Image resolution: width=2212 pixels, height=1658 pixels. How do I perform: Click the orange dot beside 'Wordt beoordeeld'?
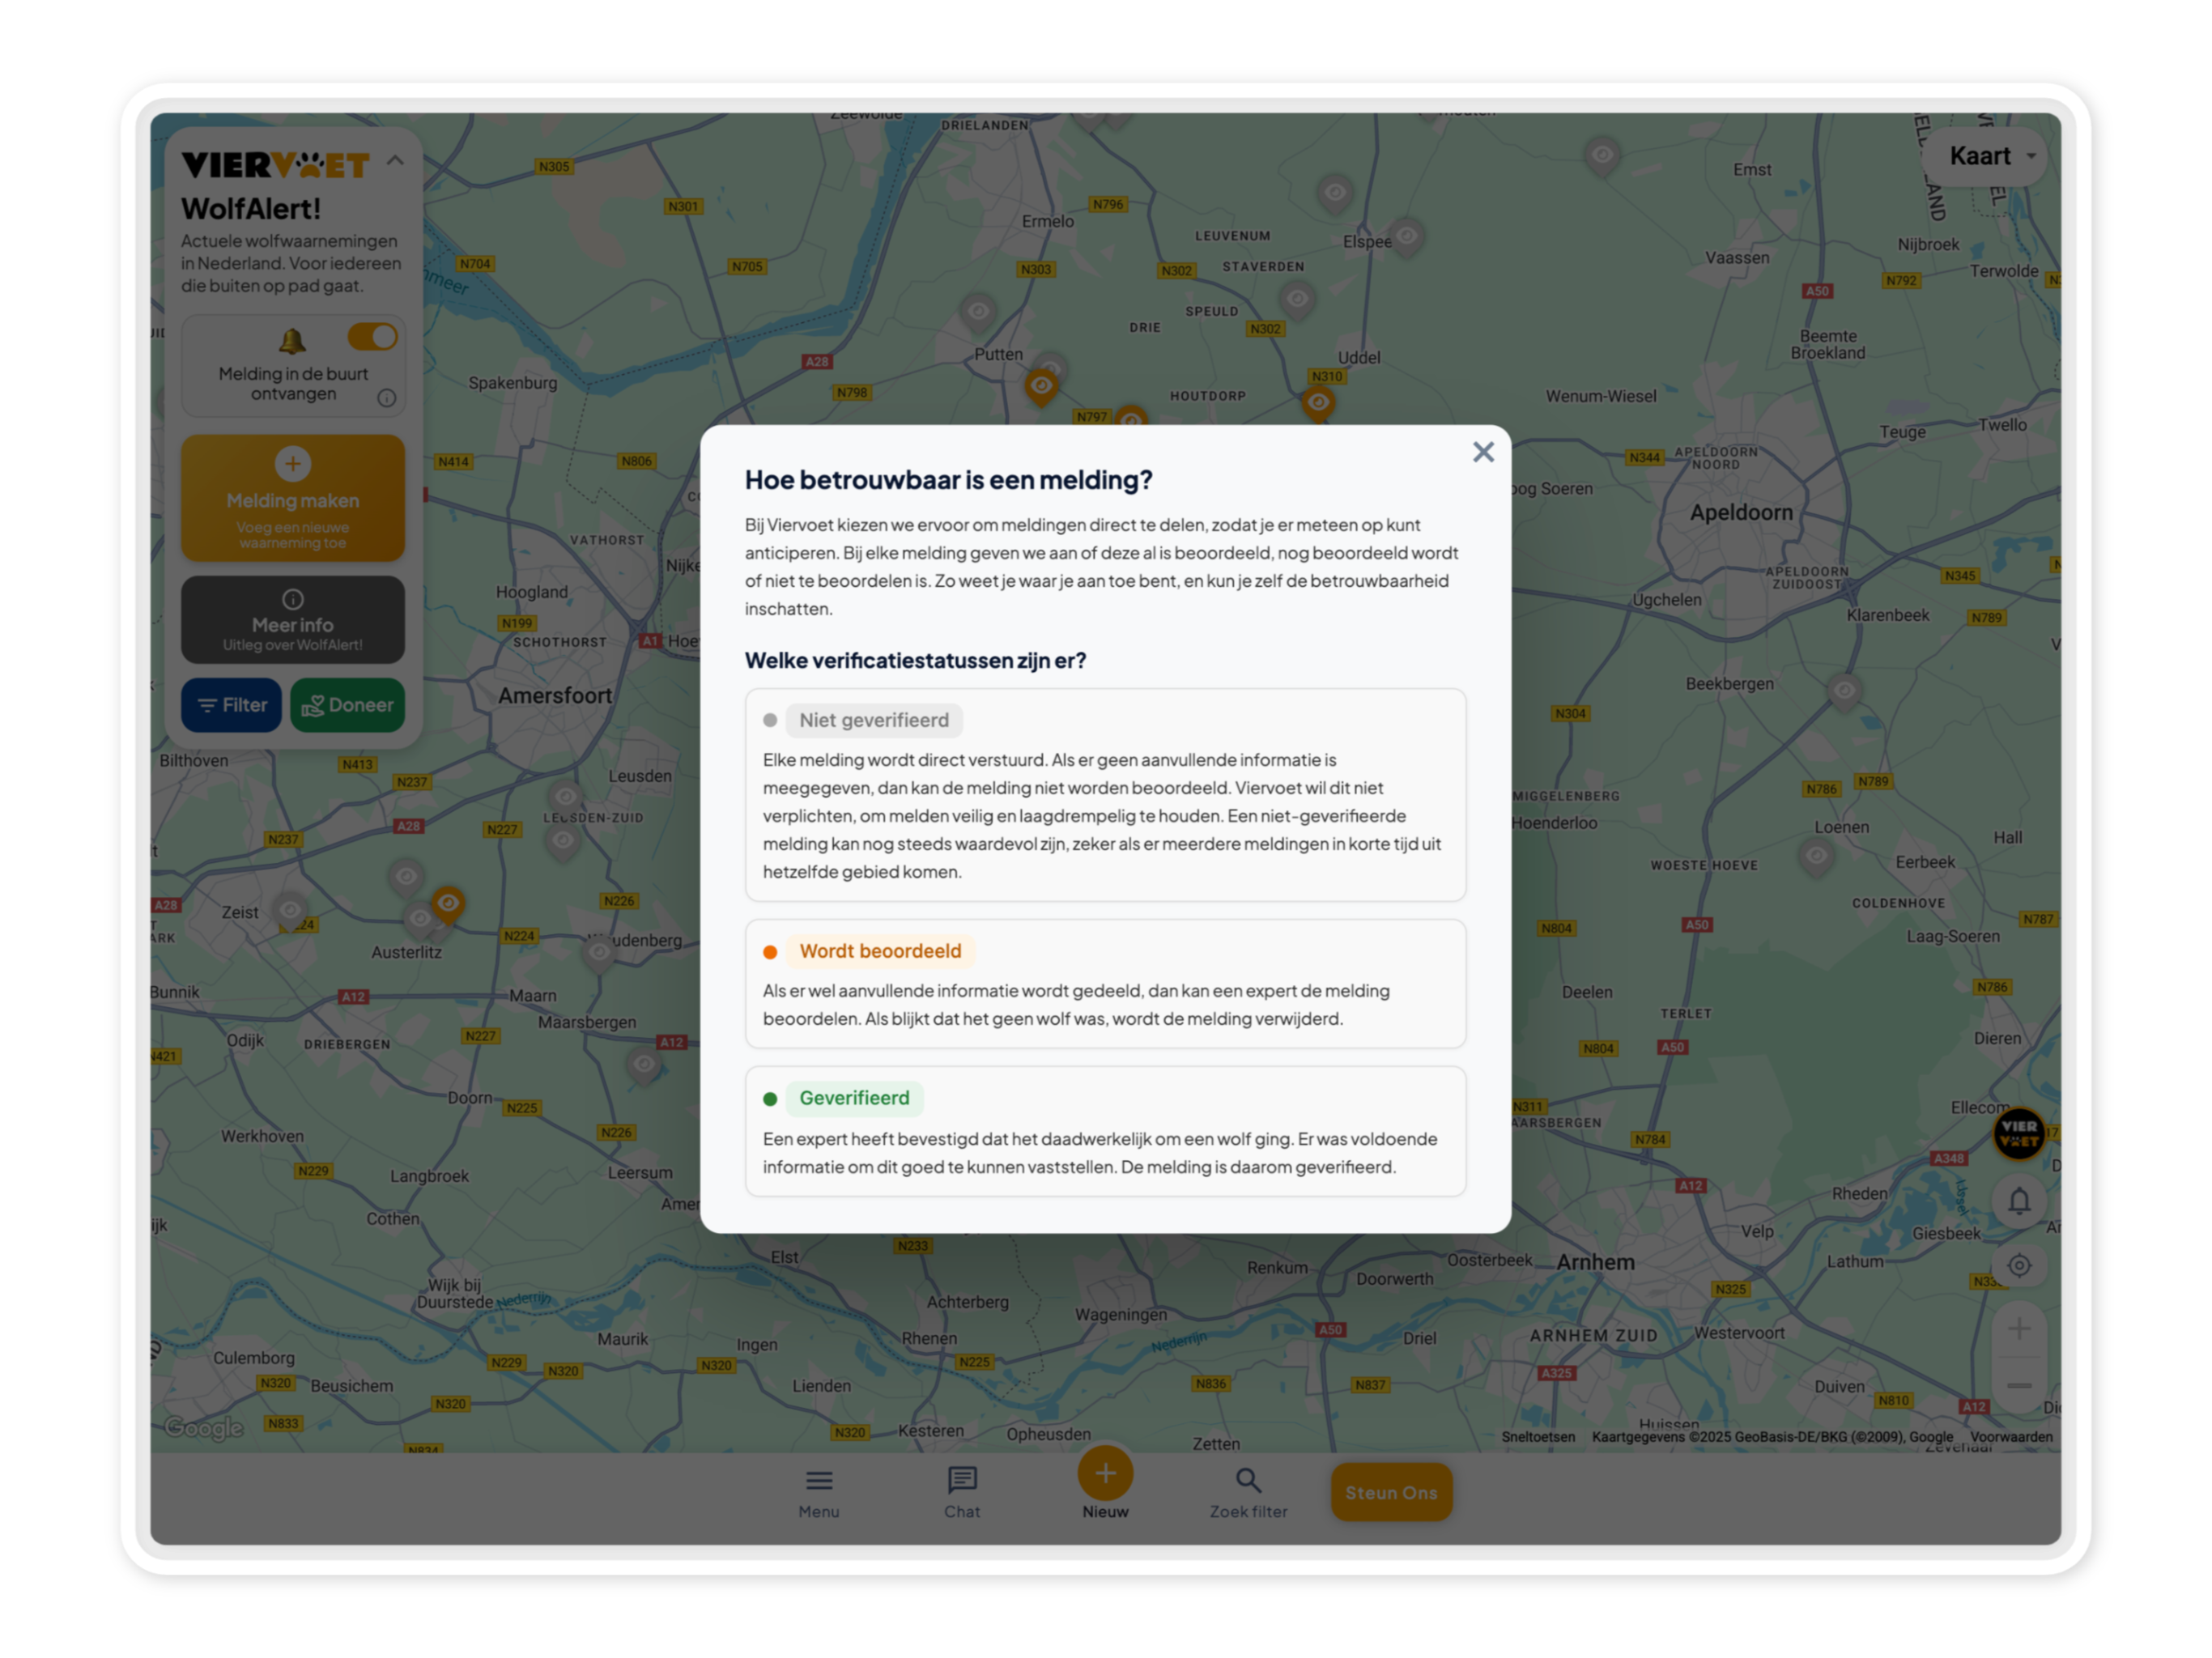coord(770,952)
